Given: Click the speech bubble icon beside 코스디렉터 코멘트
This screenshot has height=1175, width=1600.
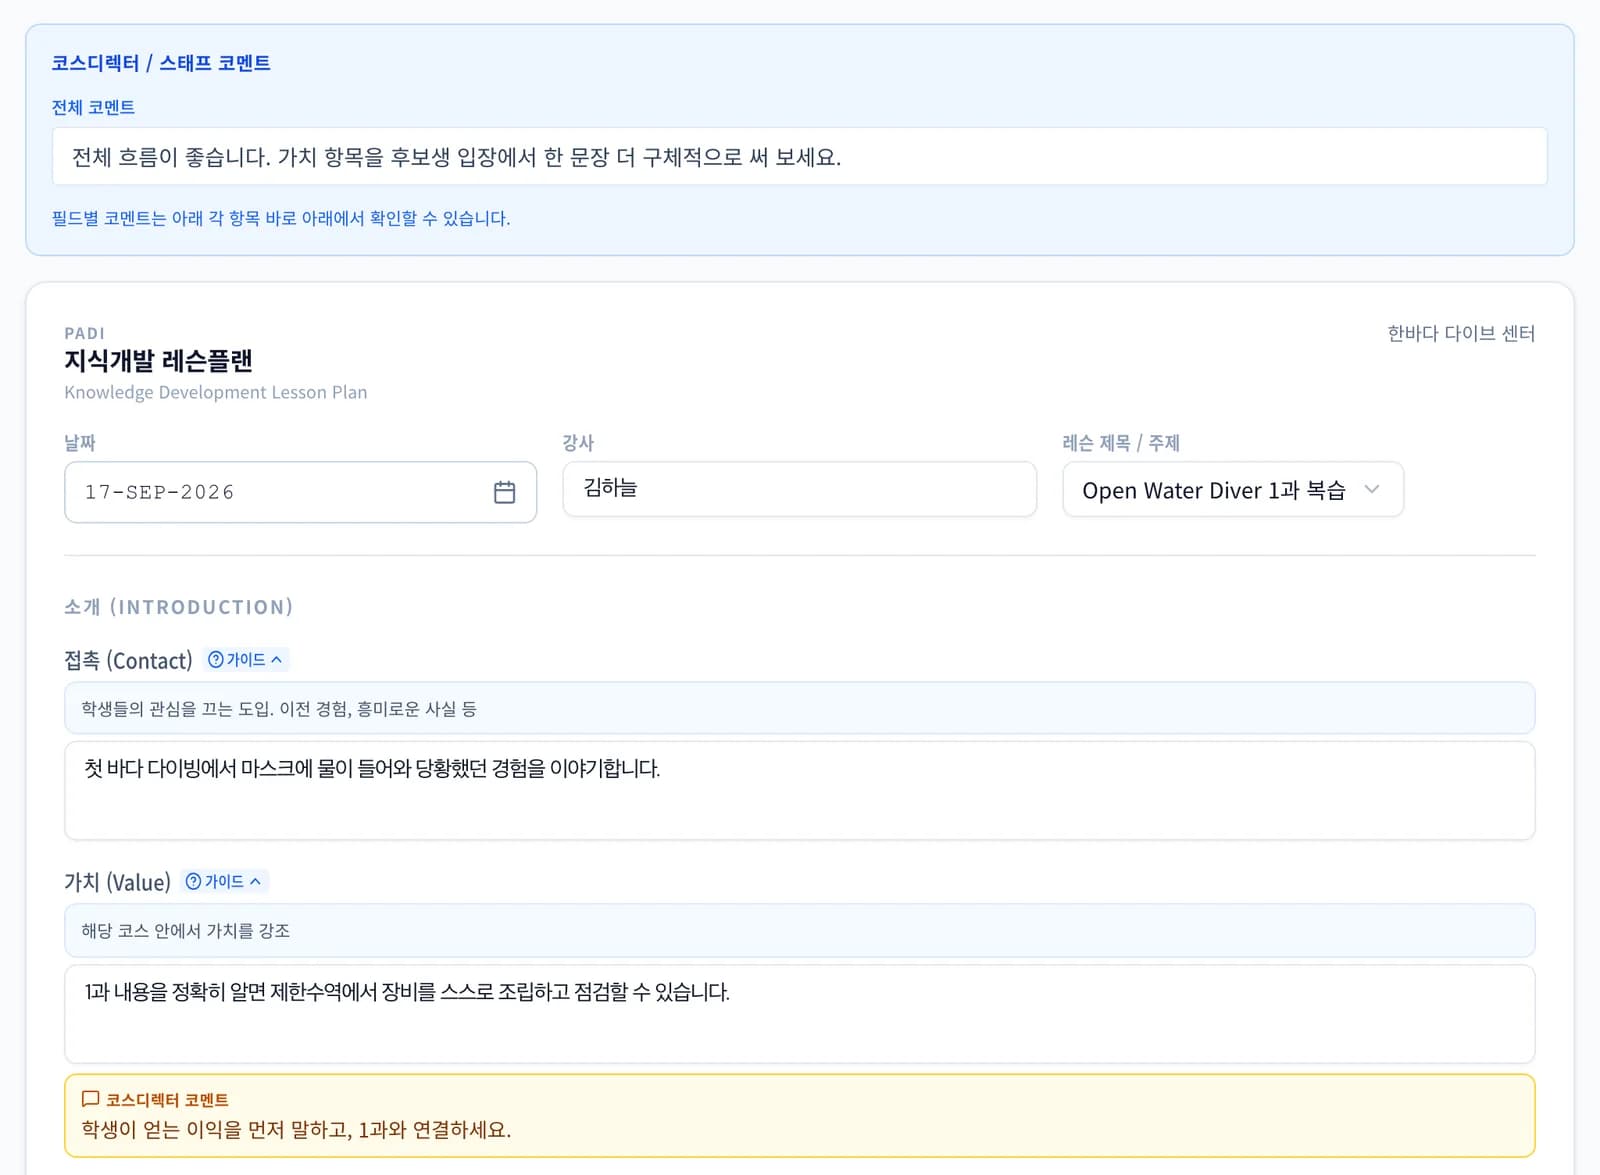Looking at the screenshot, I should [x=90, y=1099].
